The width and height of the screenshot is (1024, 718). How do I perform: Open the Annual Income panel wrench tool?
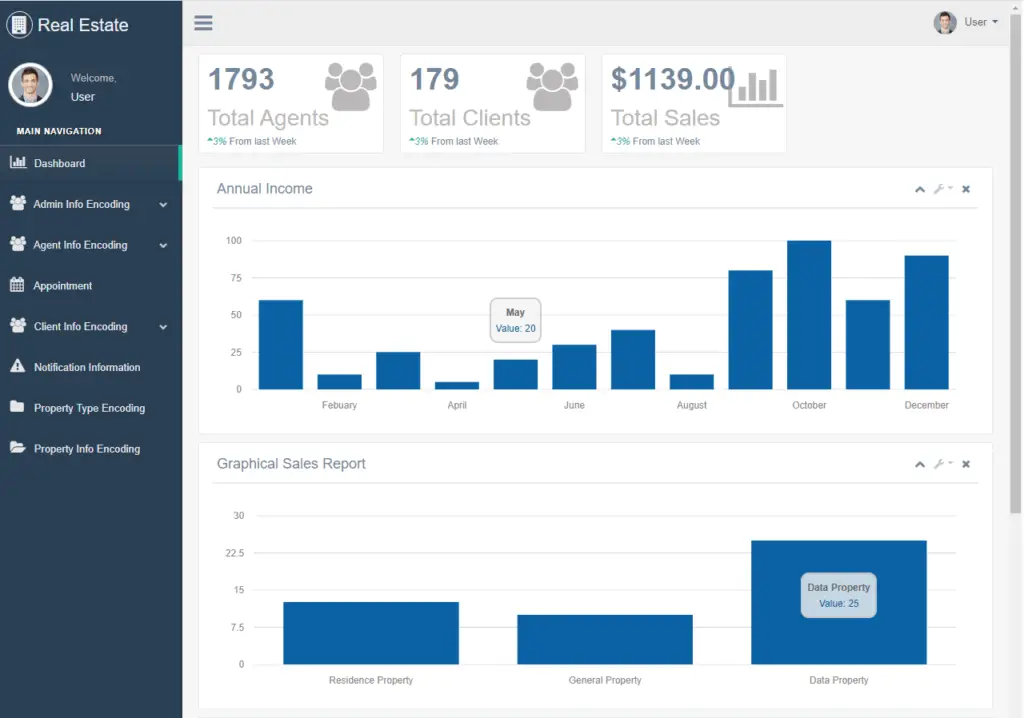coord(941,188)
